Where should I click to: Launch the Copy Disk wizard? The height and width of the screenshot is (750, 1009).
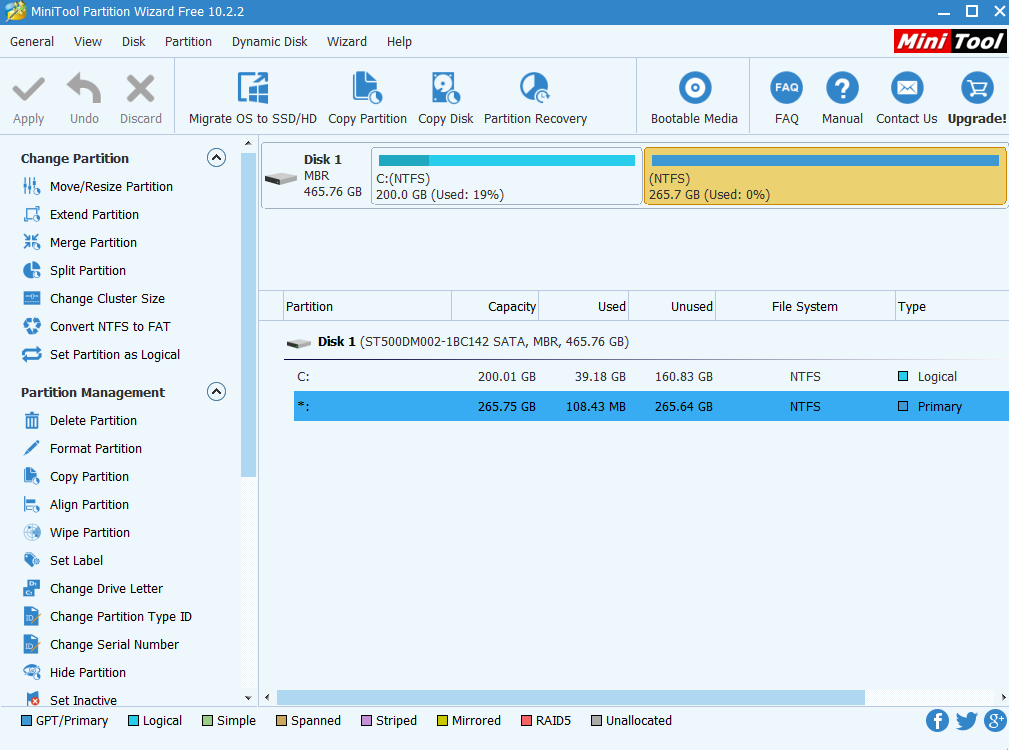445,98
